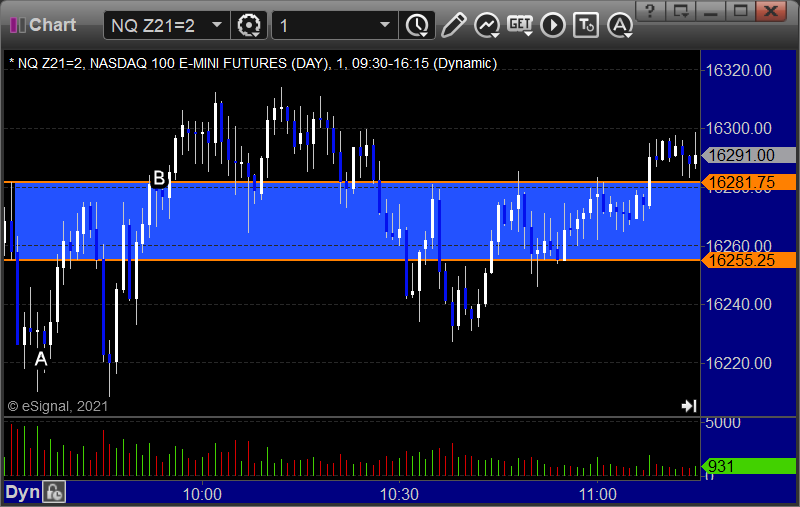Click the 16281.75 orange price label

[748, 182]
